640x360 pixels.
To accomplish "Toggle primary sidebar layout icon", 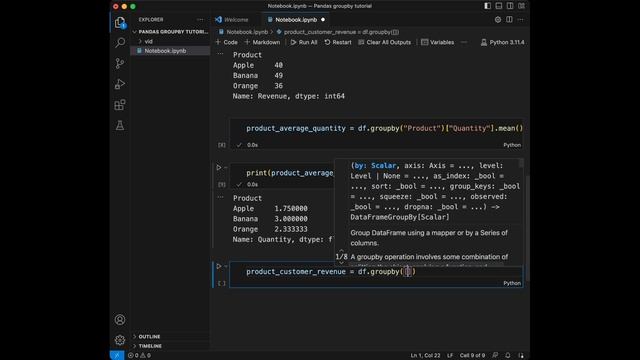I will pos(487,6).
